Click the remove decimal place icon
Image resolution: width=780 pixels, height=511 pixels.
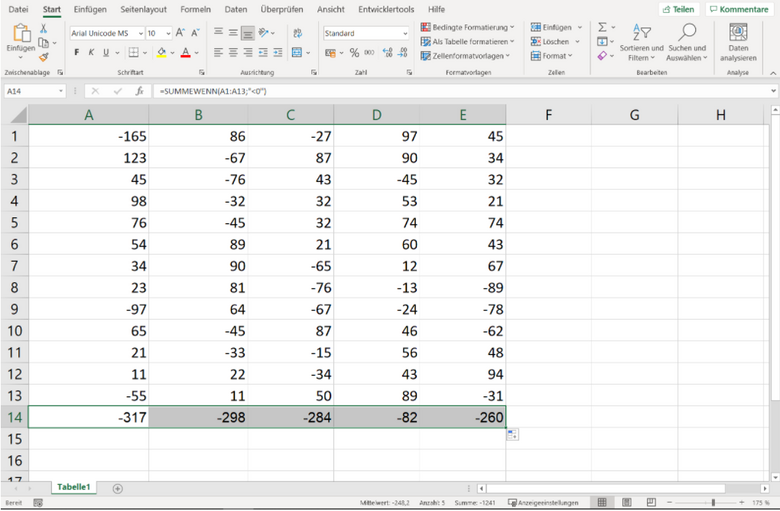click(403, 52)
